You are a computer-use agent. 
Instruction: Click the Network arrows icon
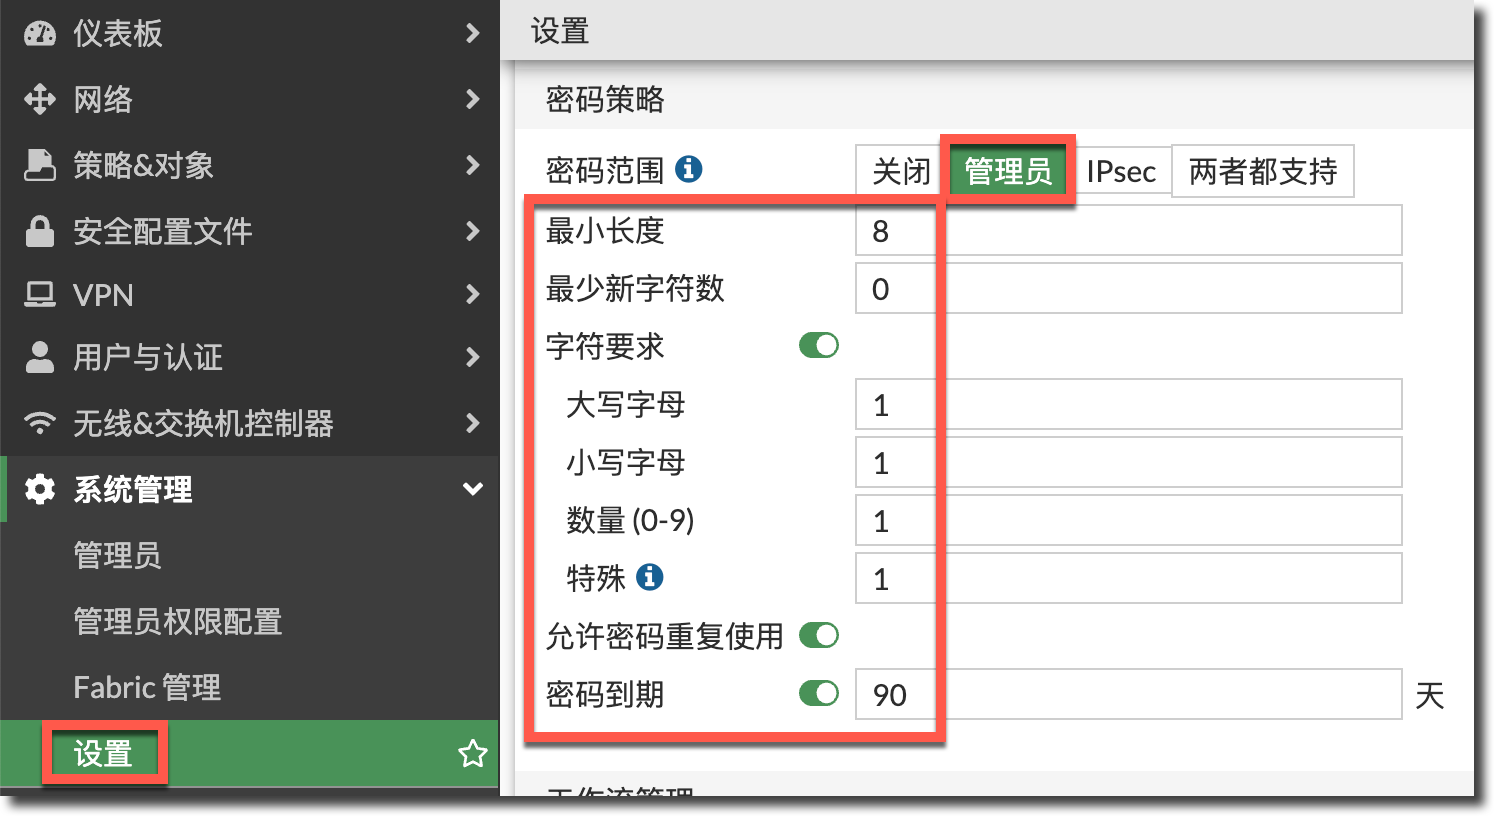[40, 99]
